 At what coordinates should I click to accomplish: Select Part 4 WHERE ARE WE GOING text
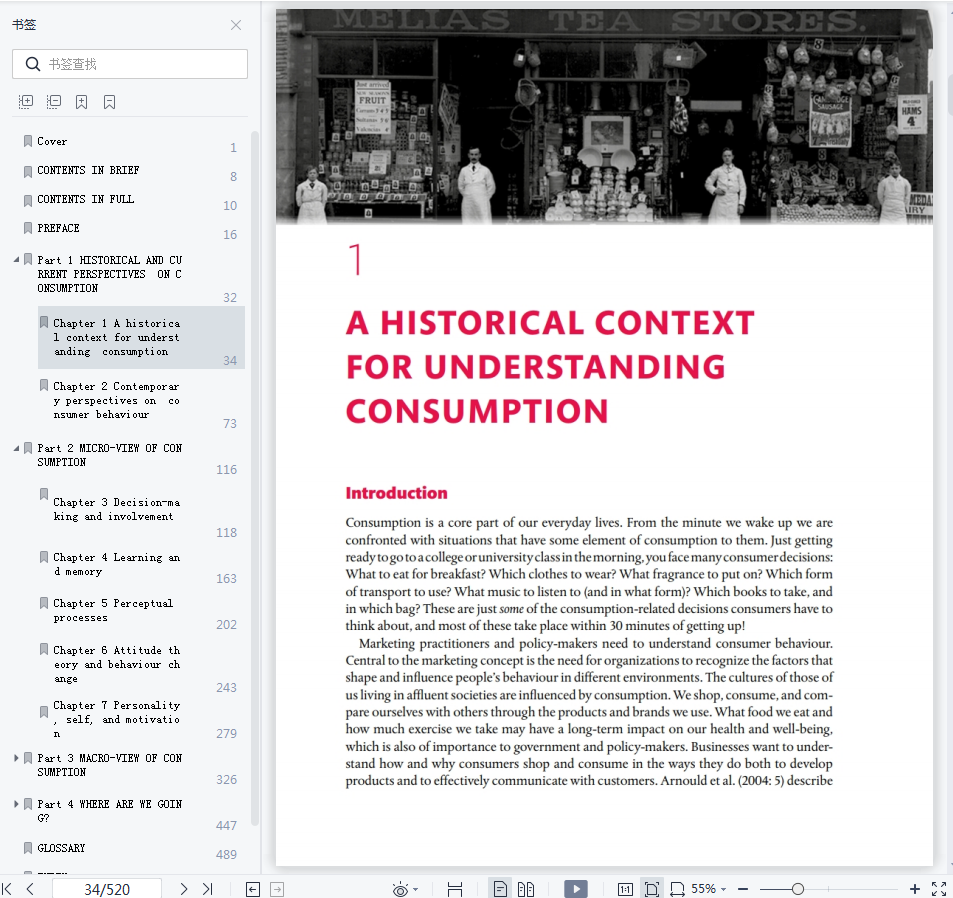pyautogui.click(x=109, y=811)
